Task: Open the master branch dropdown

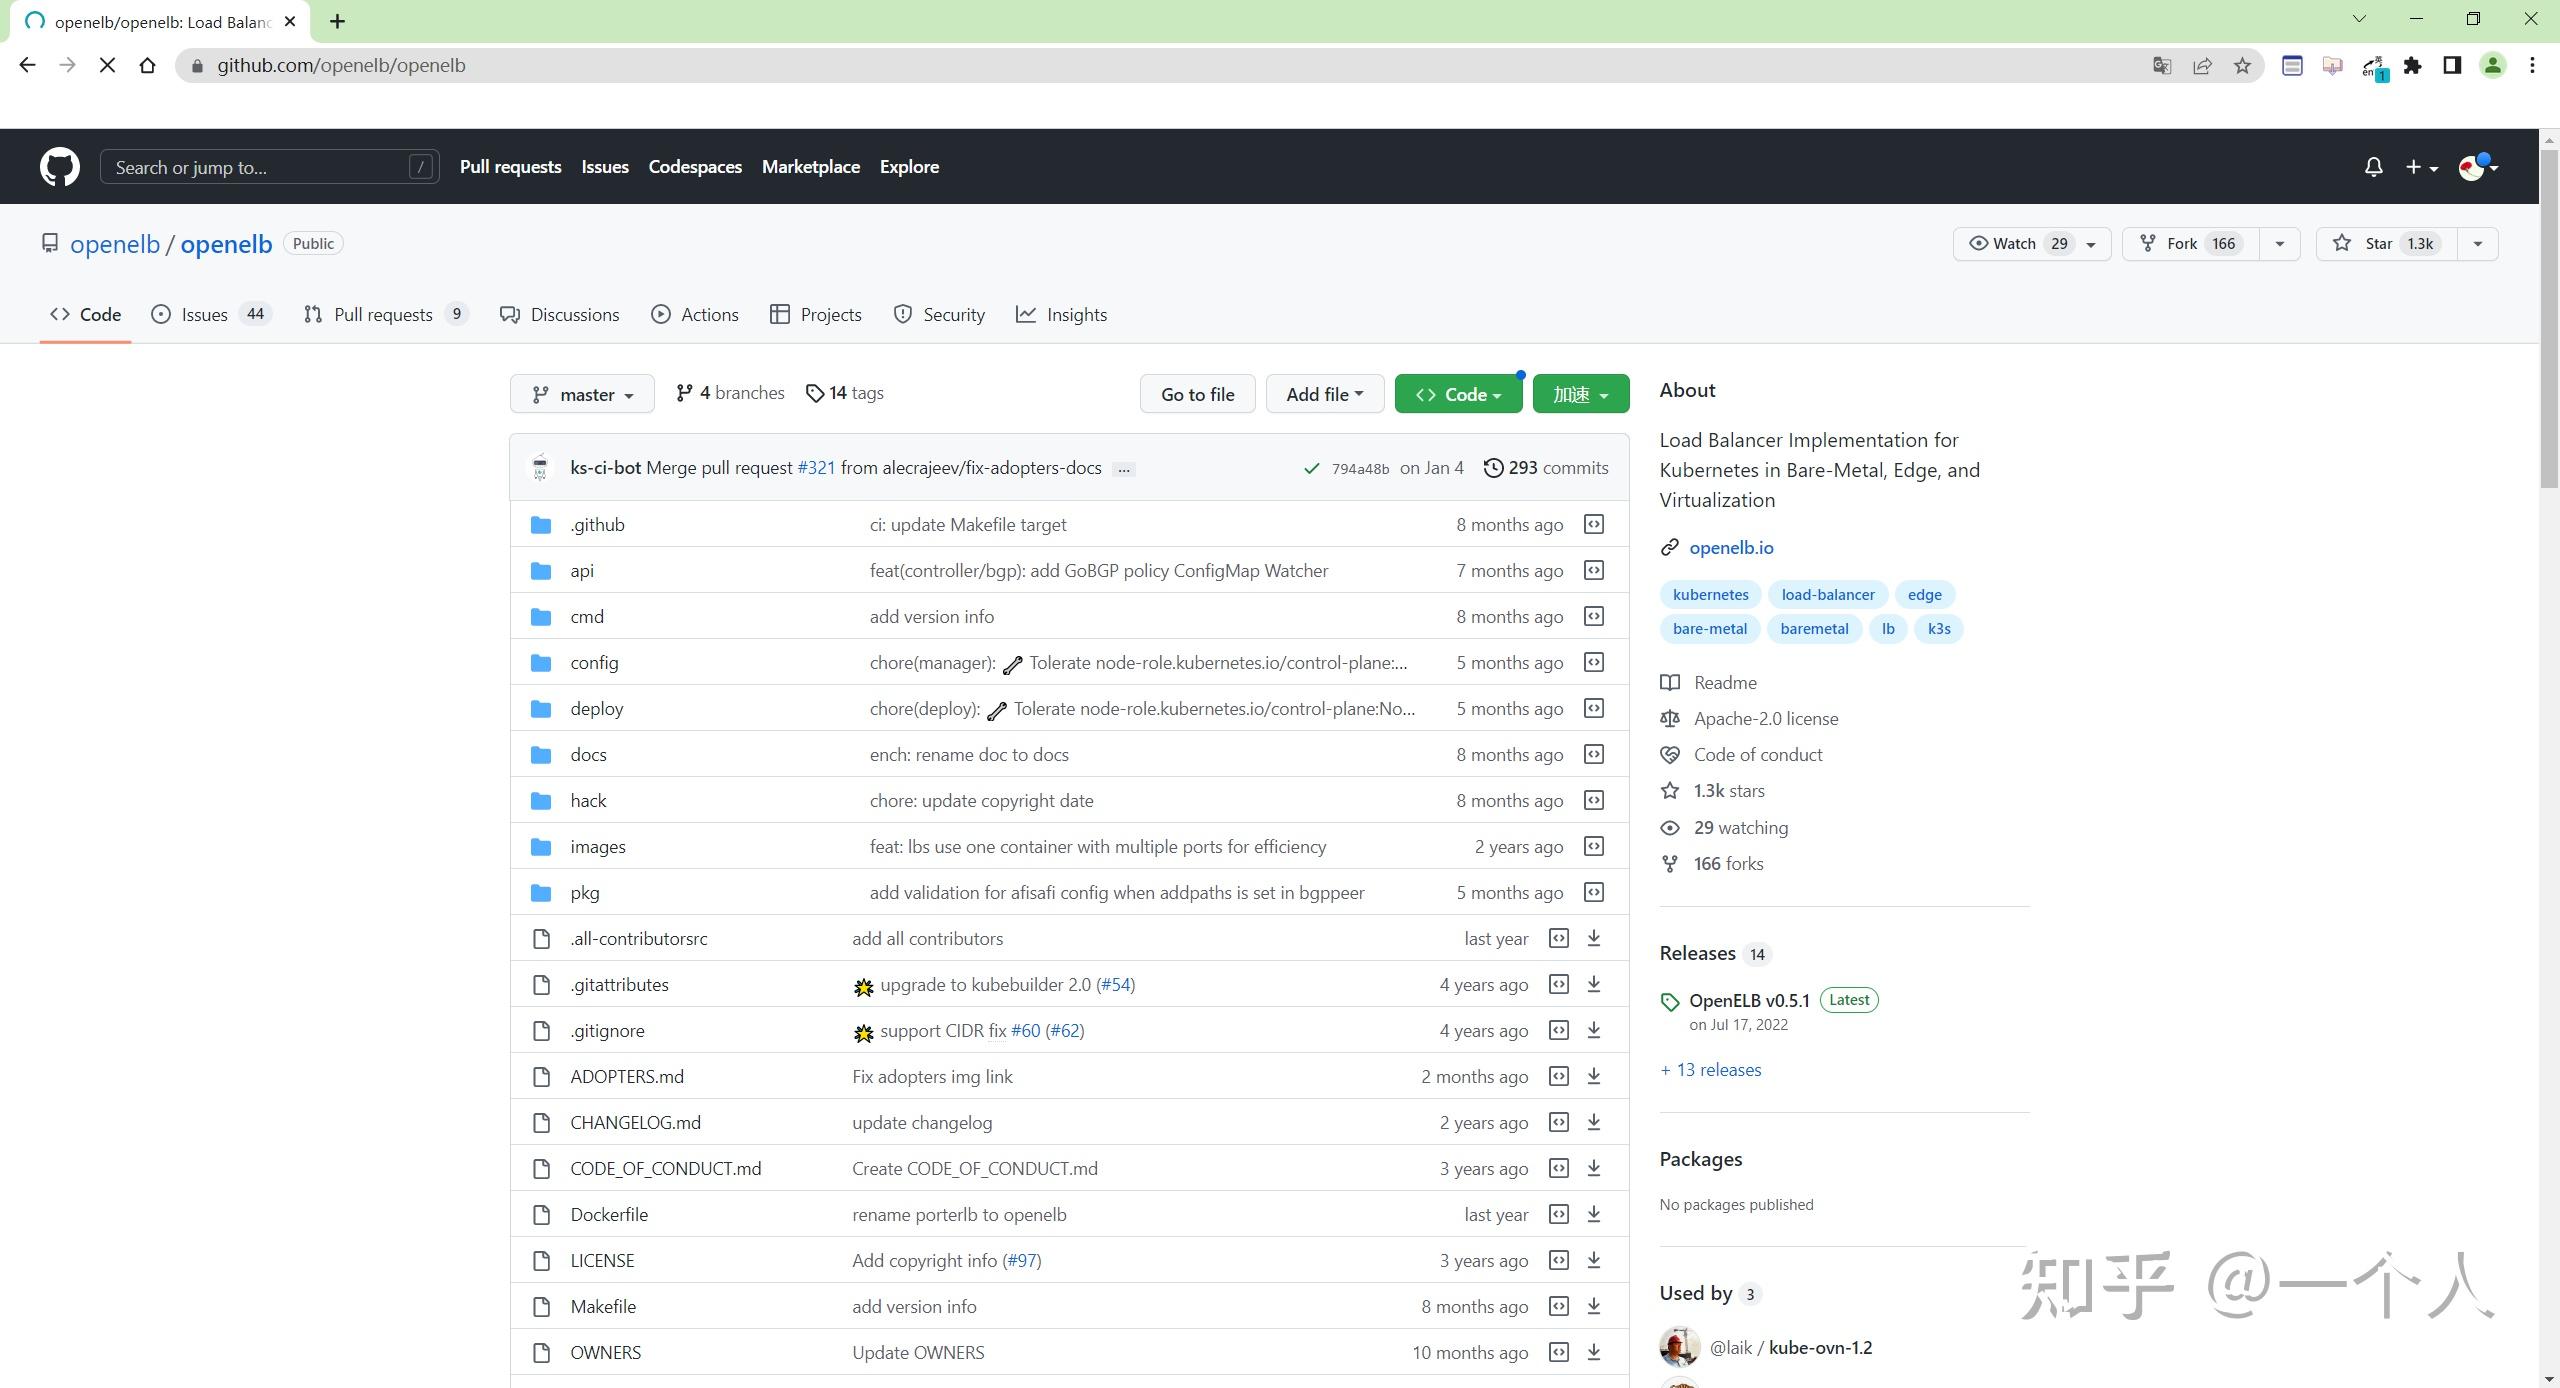Action: (x=582, y=394)
